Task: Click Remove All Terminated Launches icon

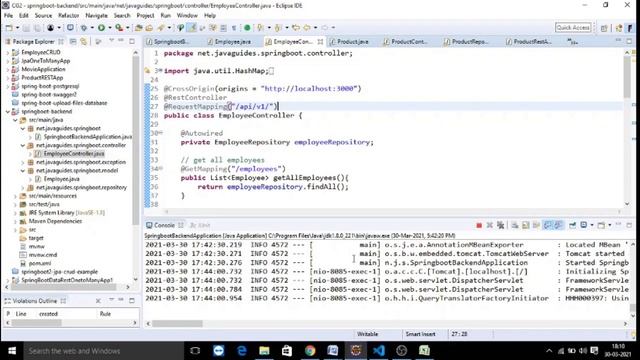Action: [x=500, y=225]
